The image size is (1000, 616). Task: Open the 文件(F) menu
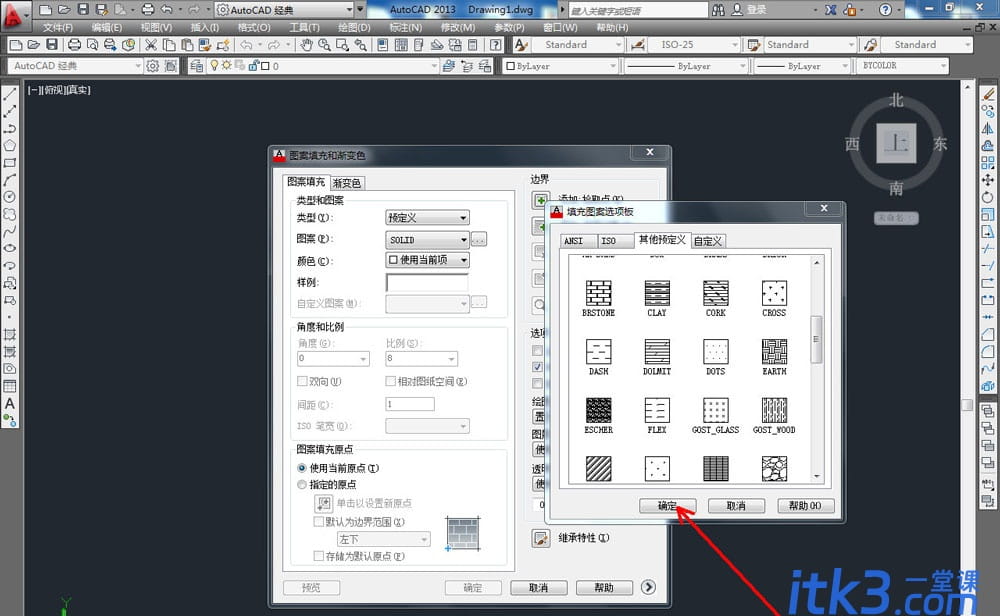click(x=58, y=27)
